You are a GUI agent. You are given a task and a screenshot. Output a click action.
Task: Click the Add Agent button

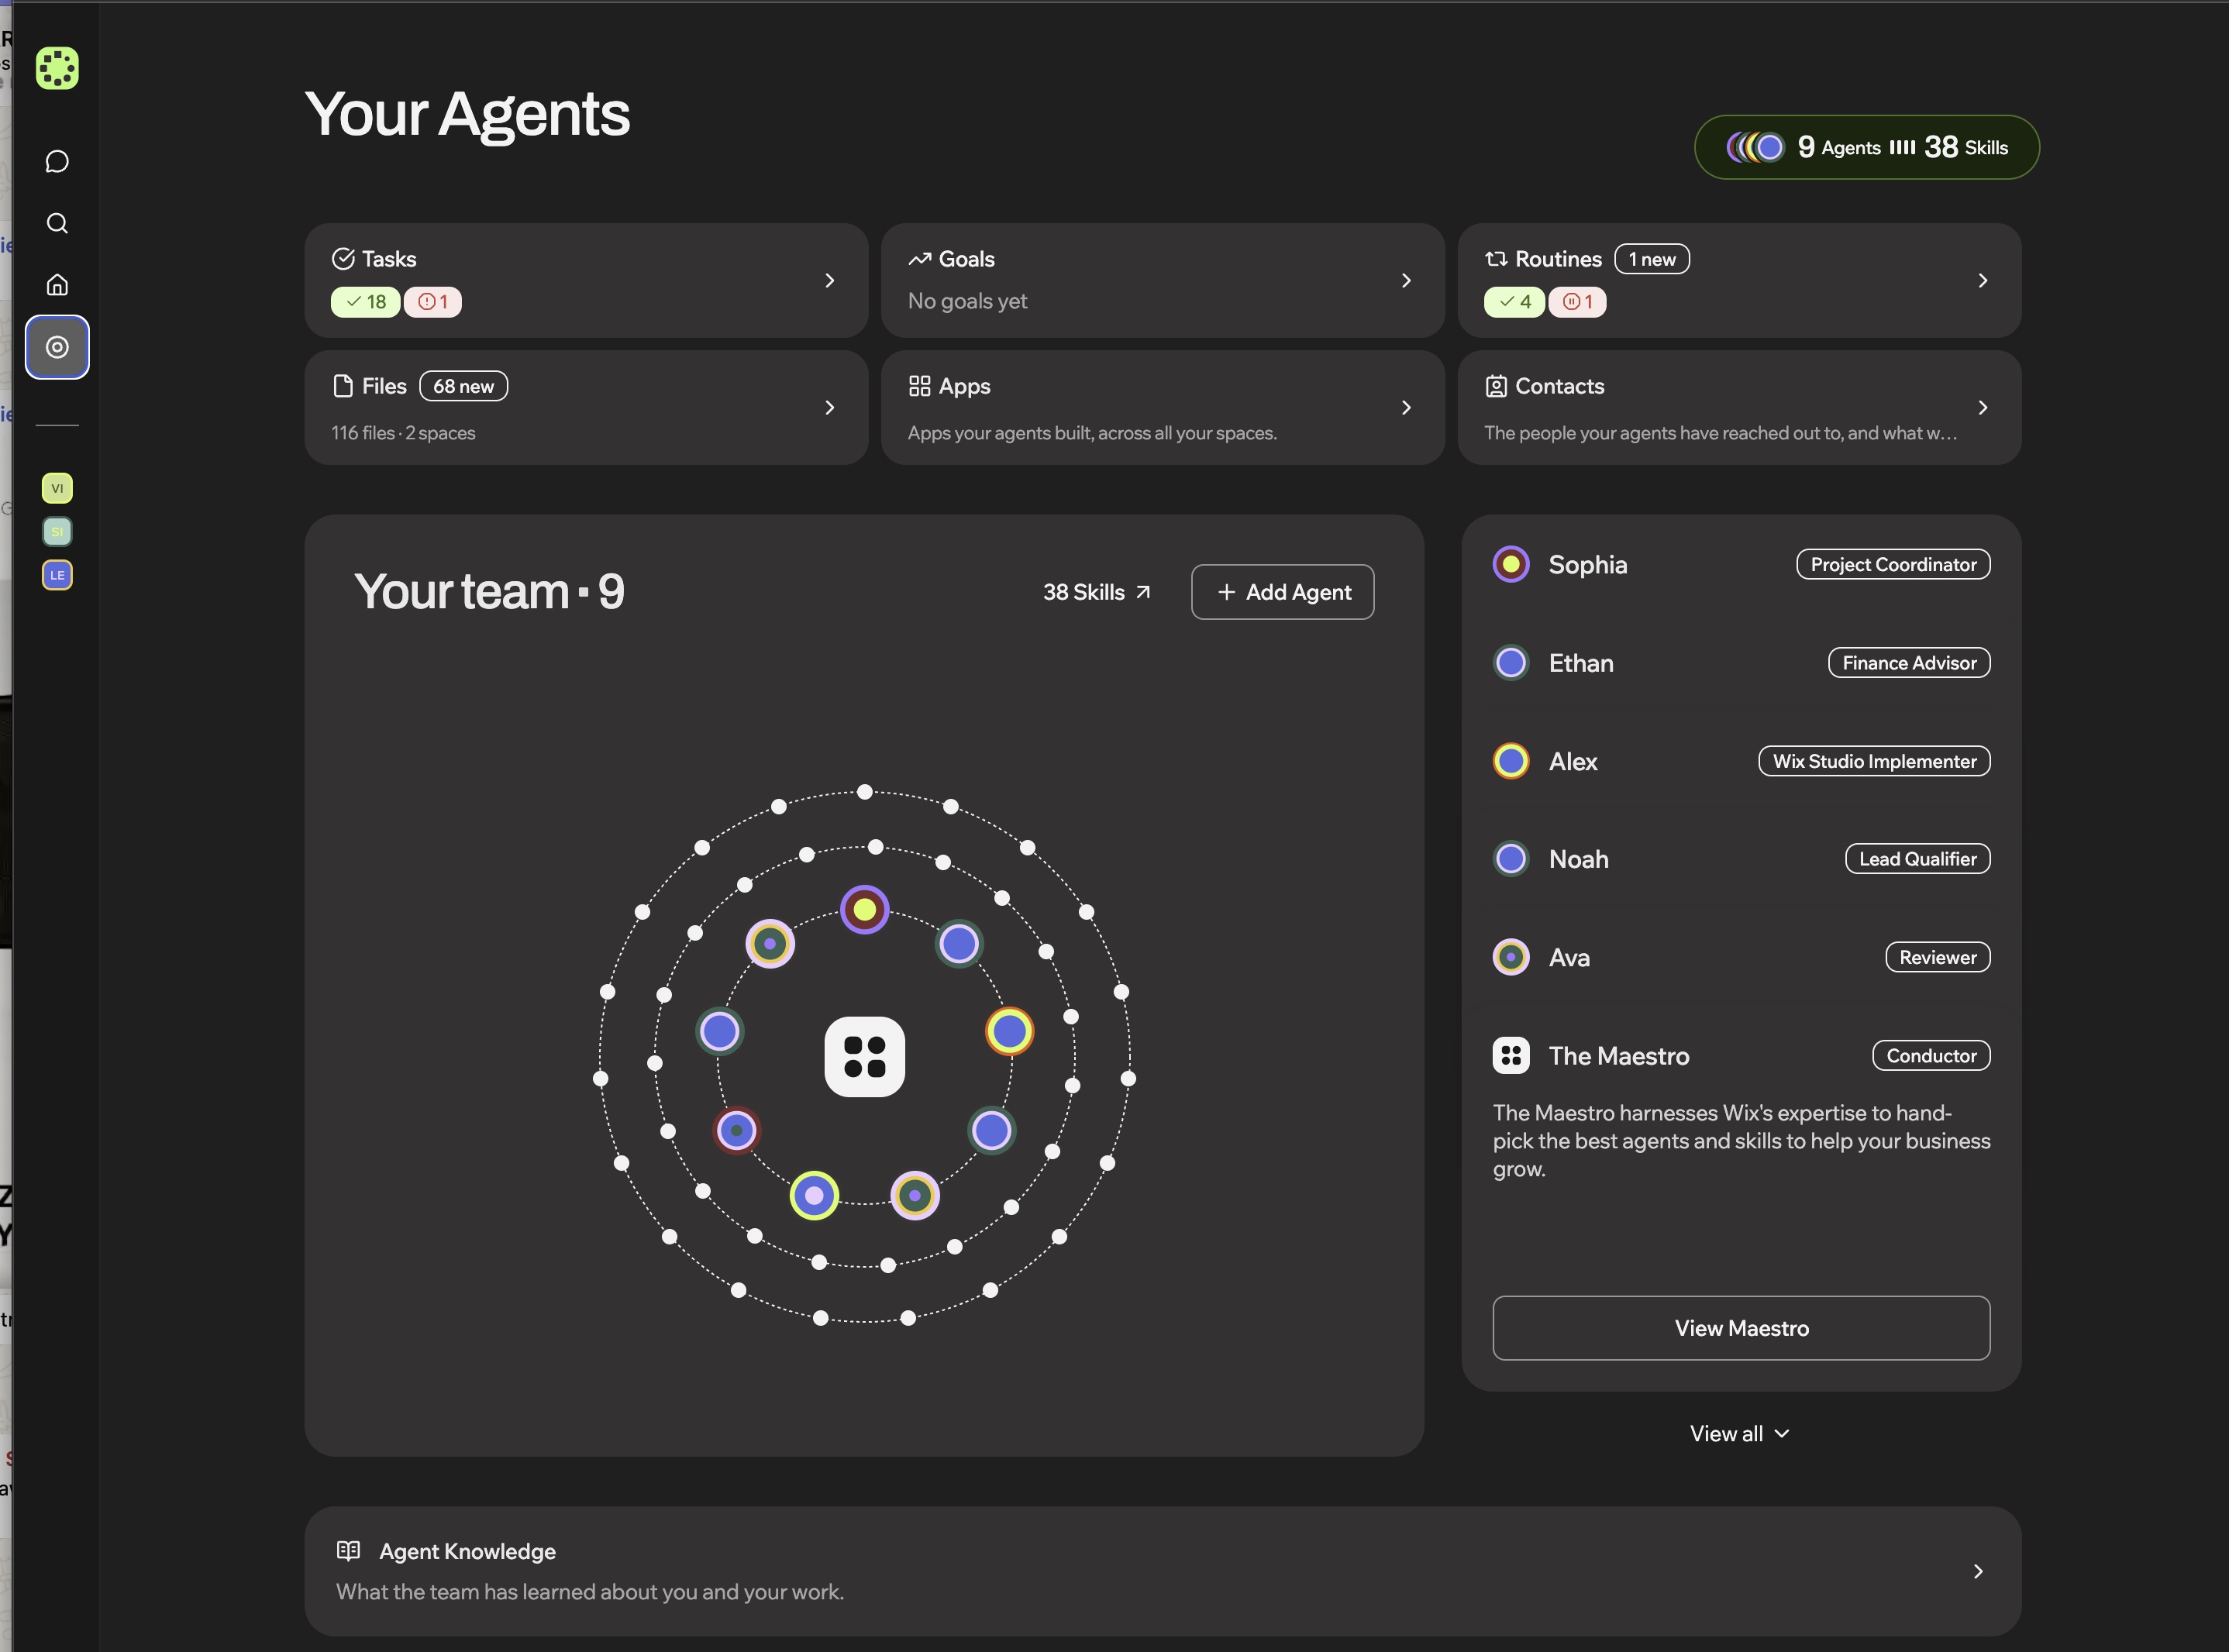(1283, 592)
